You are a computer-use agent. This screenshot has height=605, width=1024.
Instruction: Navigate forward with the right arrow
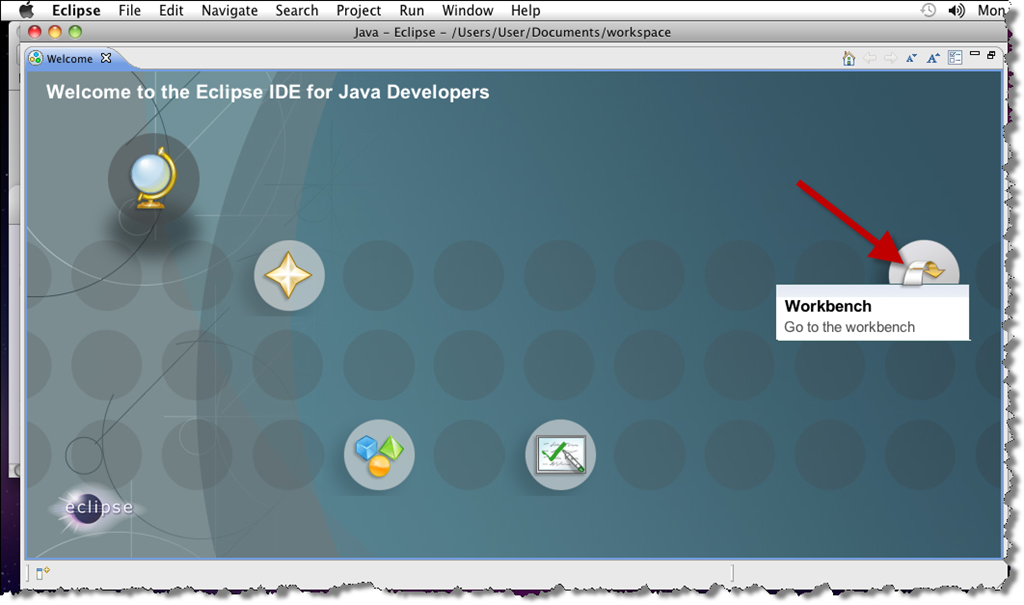pyautogui.click(x=890, y=58)
